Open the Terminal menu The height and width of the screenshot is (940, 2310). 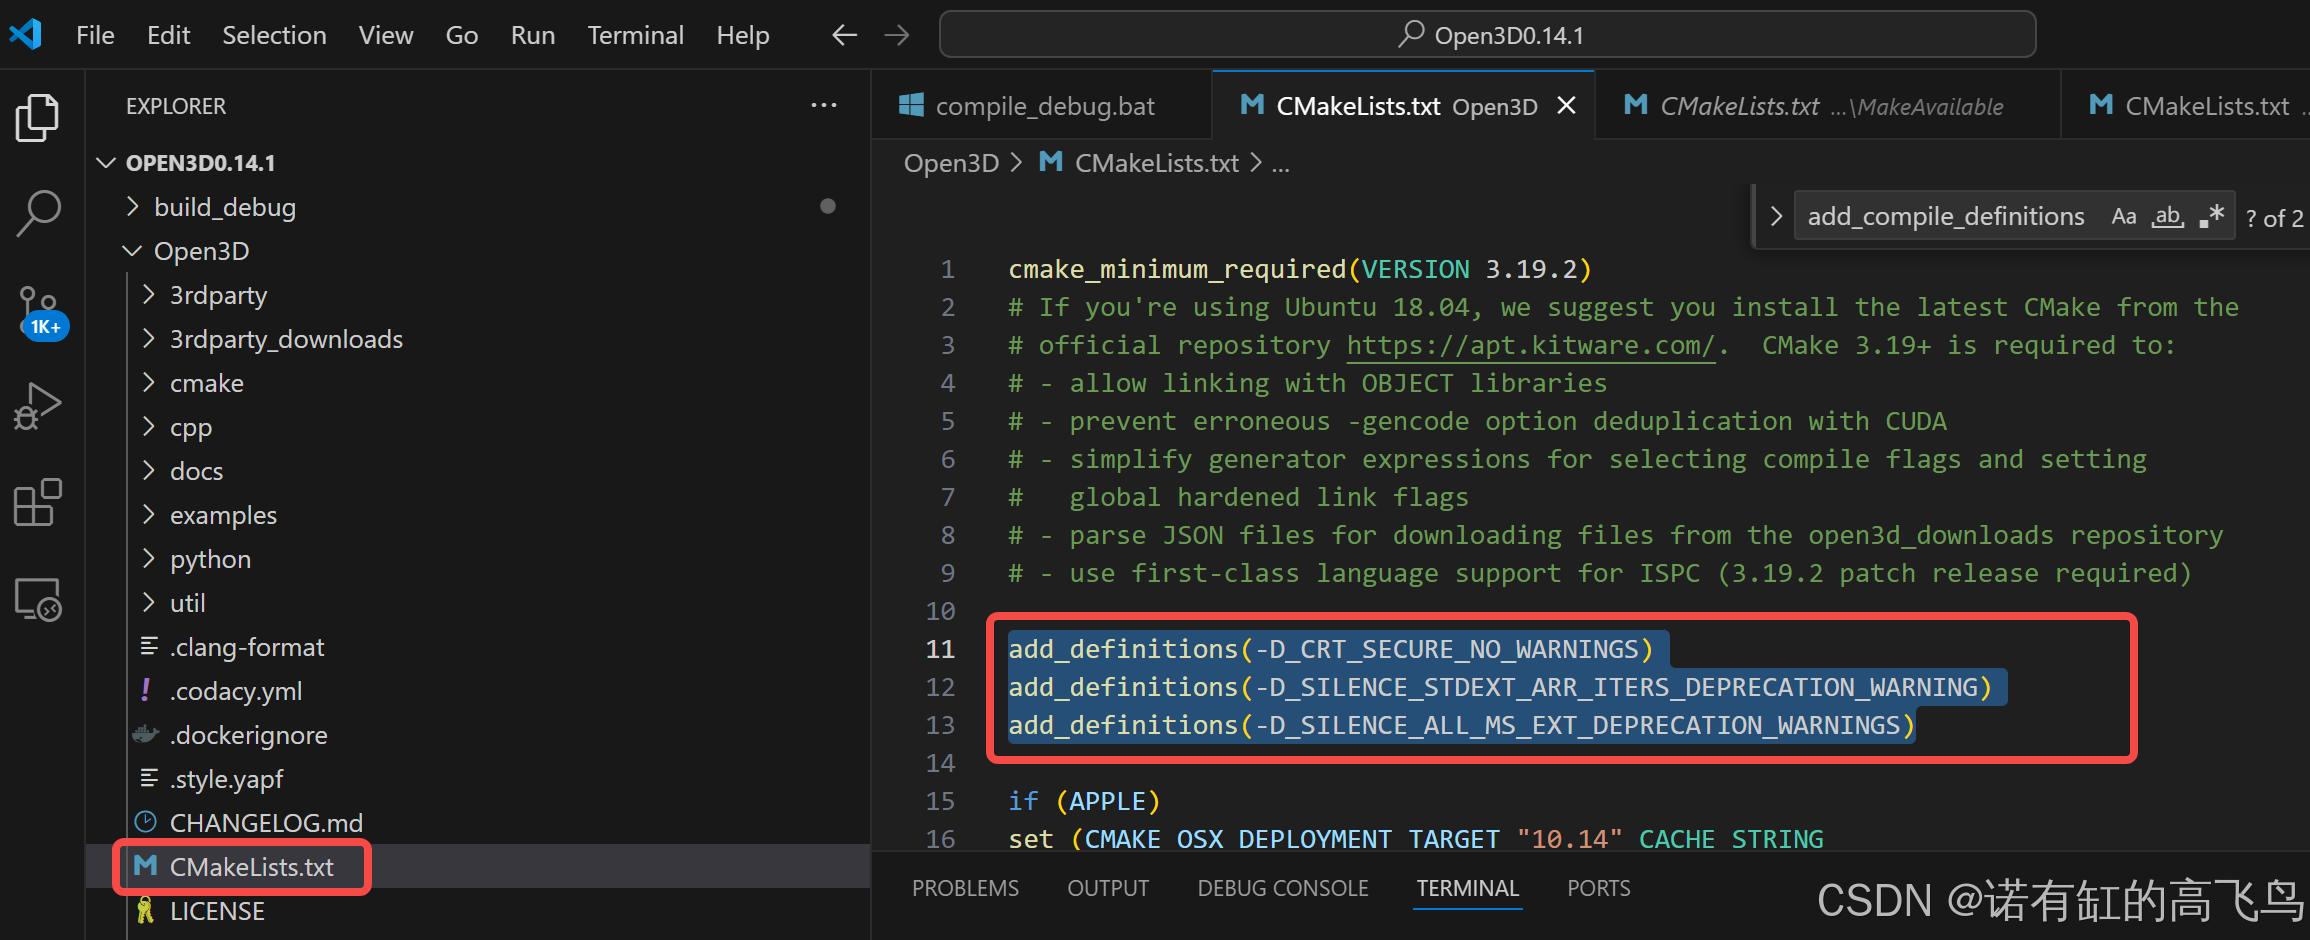(x=635, y=35)
